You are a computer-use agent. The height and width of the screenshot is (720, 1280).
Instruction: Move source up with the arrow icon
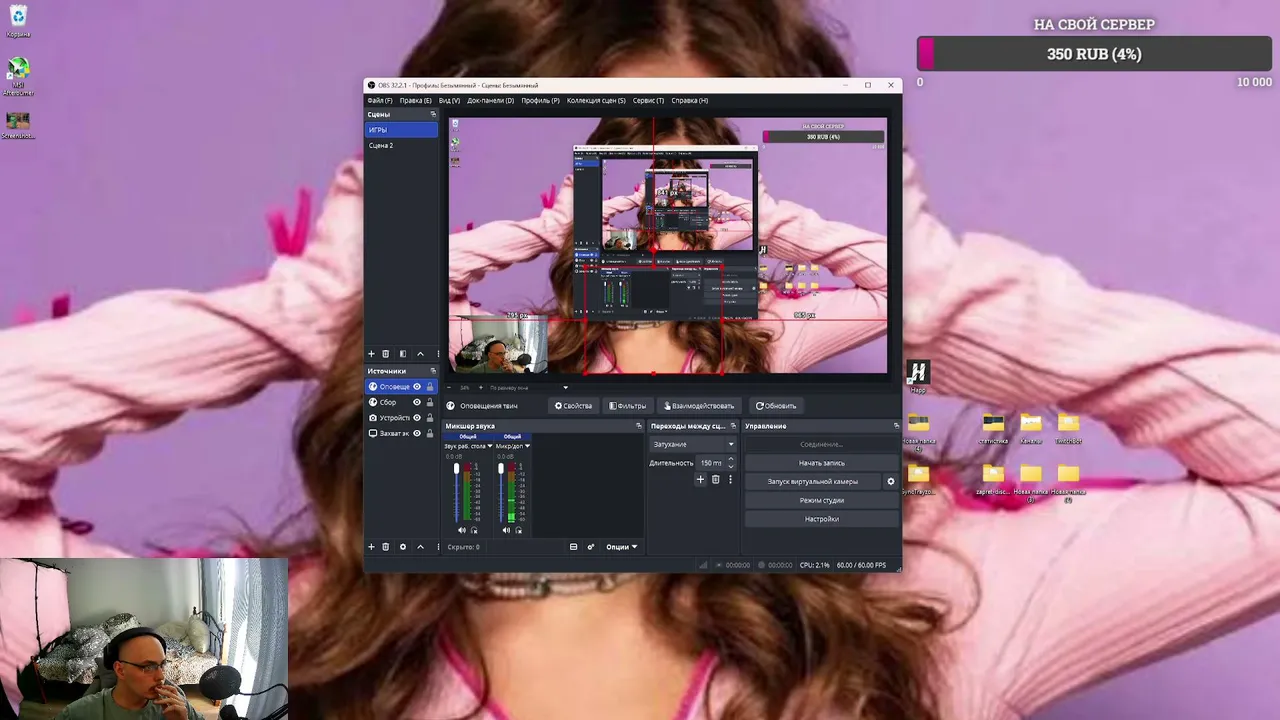pos(420,547)
